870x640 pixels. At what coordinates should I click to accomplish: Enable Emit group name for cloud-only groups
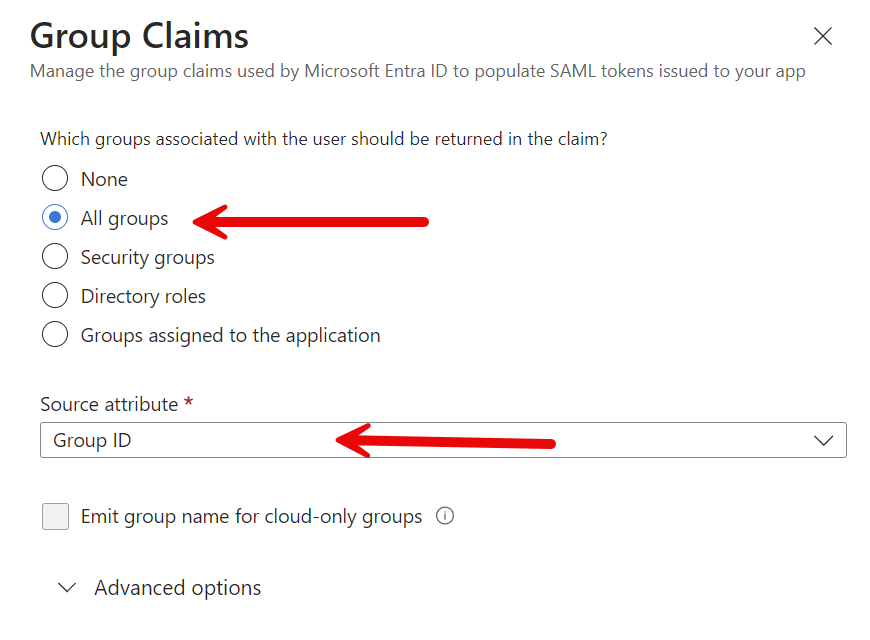click(55, 516)
